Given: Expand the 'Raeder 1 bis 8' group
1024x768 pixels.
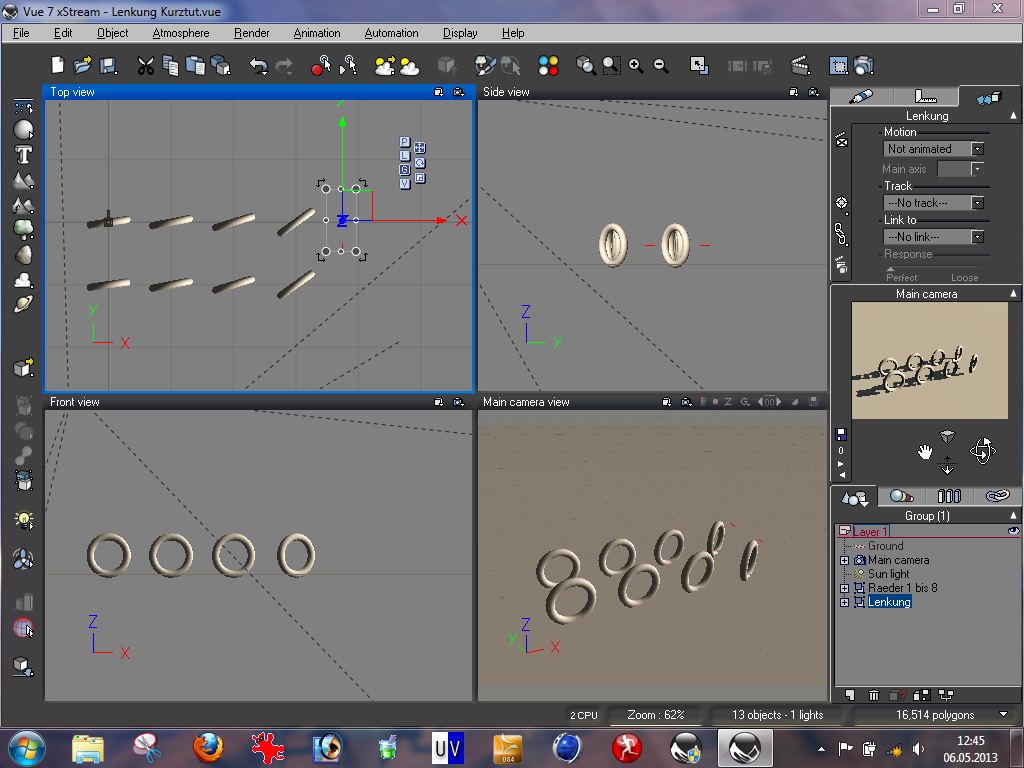Looking at the screenshot, I should (x=844, y=588).
